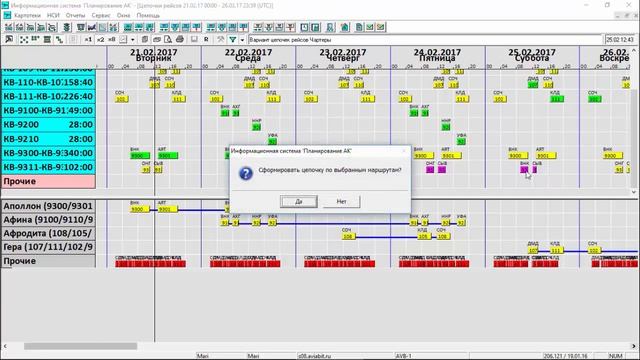Select the КВ-9311-КВ-9 102:00 row
The width and height of the screenshot is (640, 360).
pos(48,167)
